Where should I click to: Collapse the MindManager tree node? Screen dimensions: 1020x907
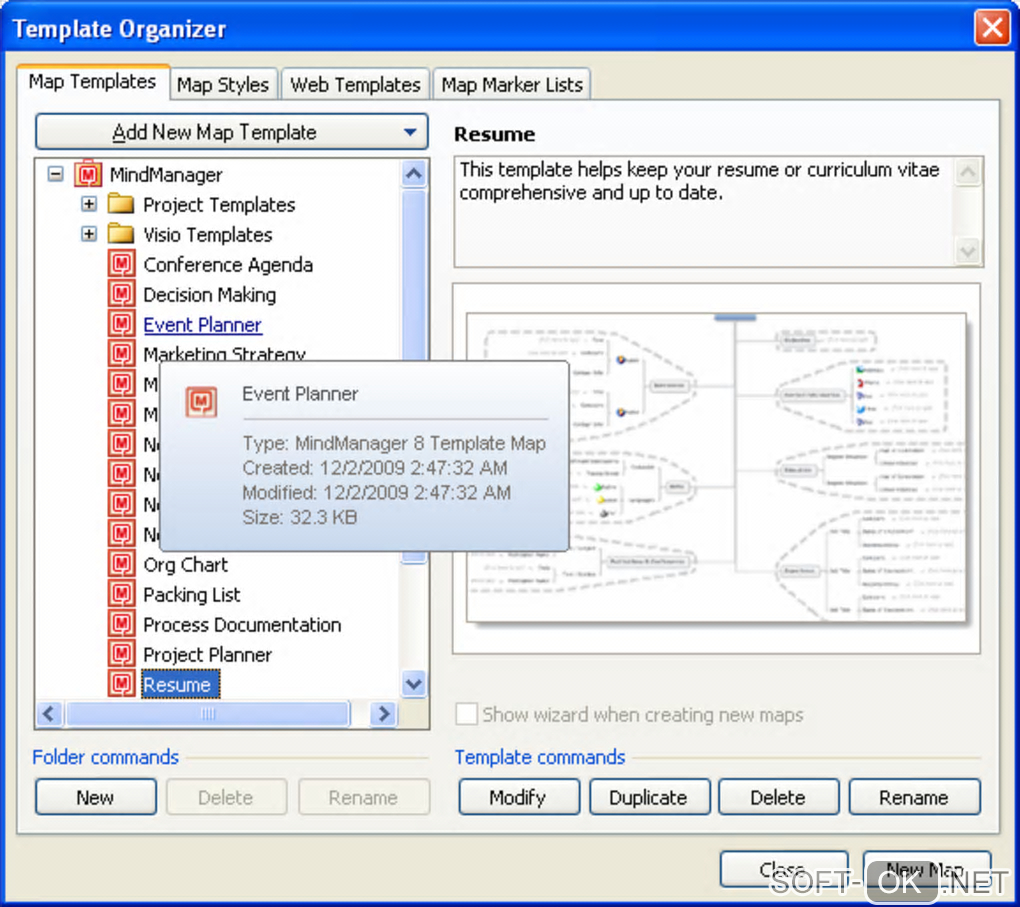[56, 174]
